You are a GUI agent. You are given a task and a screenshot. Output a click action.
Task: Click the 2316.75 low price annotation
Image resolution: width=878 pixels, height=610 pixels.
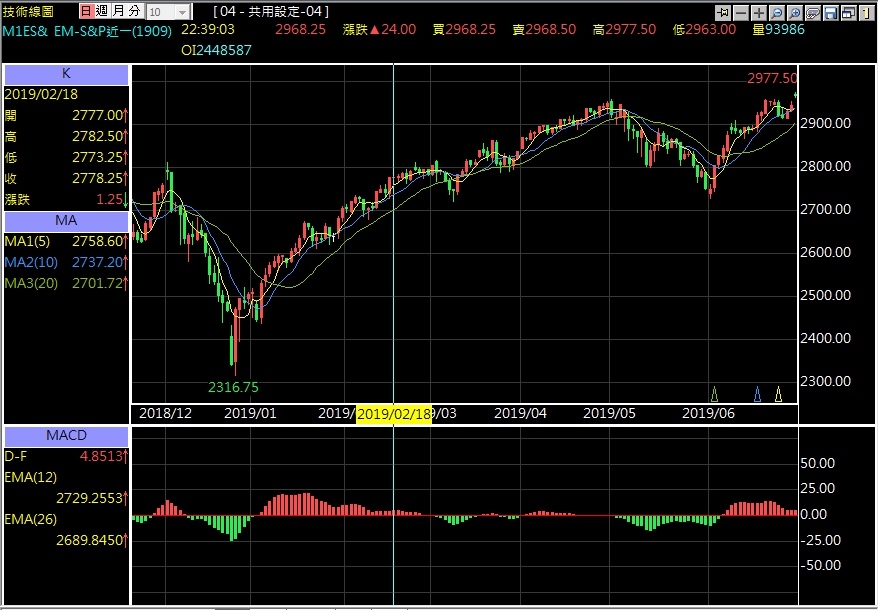(x=233, y=387)
